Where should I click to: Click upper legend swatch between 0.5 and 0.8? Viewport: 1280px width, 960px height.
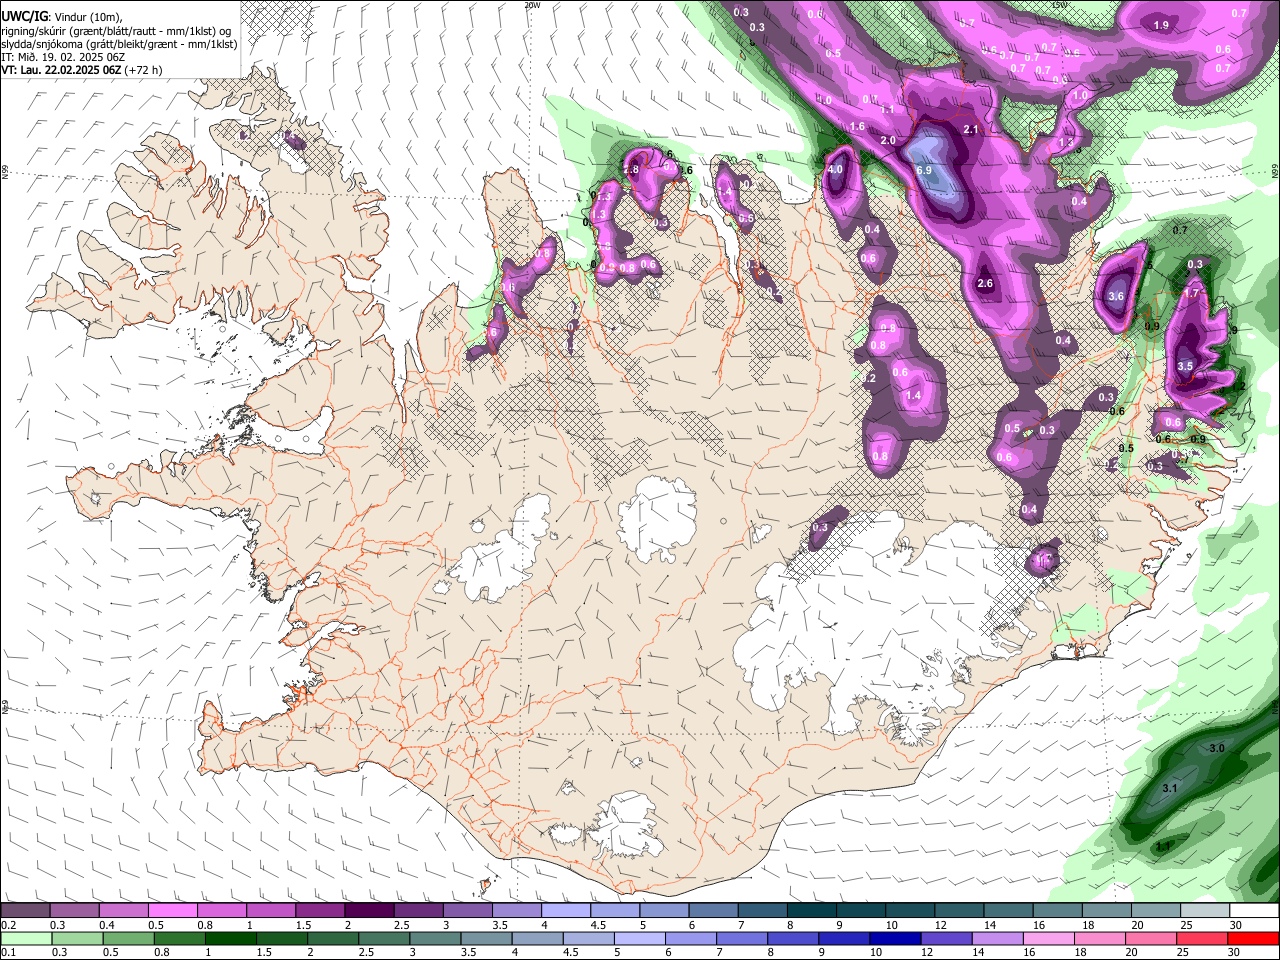pos(172,911)
